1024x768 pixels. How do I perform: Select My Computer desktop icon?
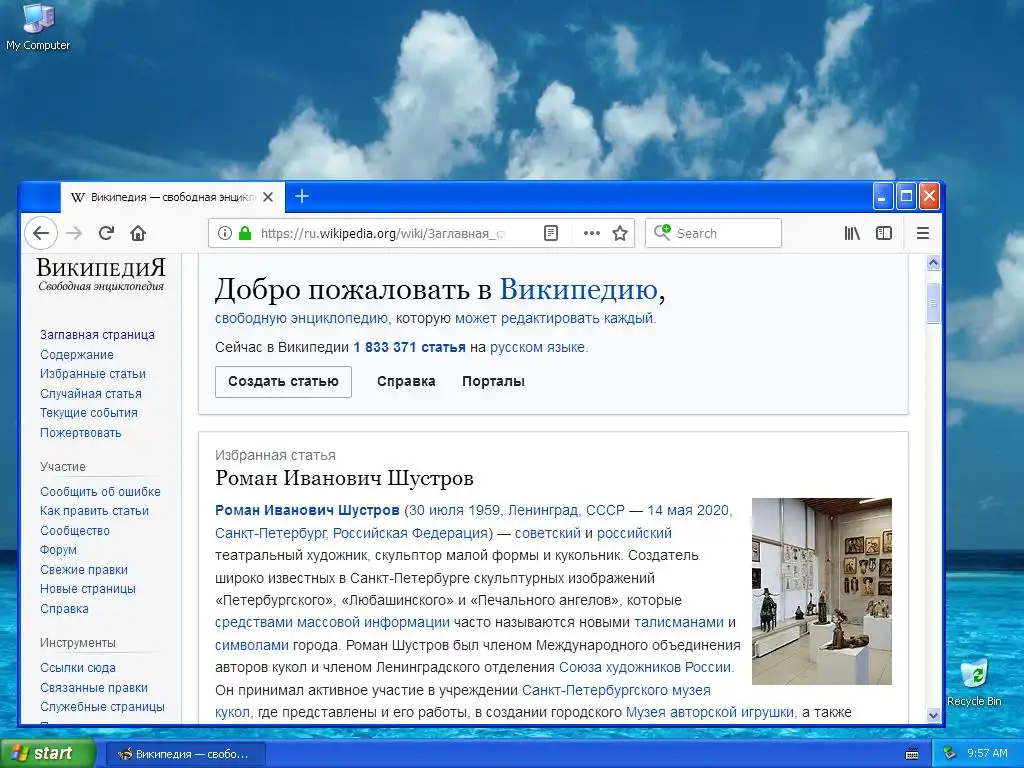point(38,27)
